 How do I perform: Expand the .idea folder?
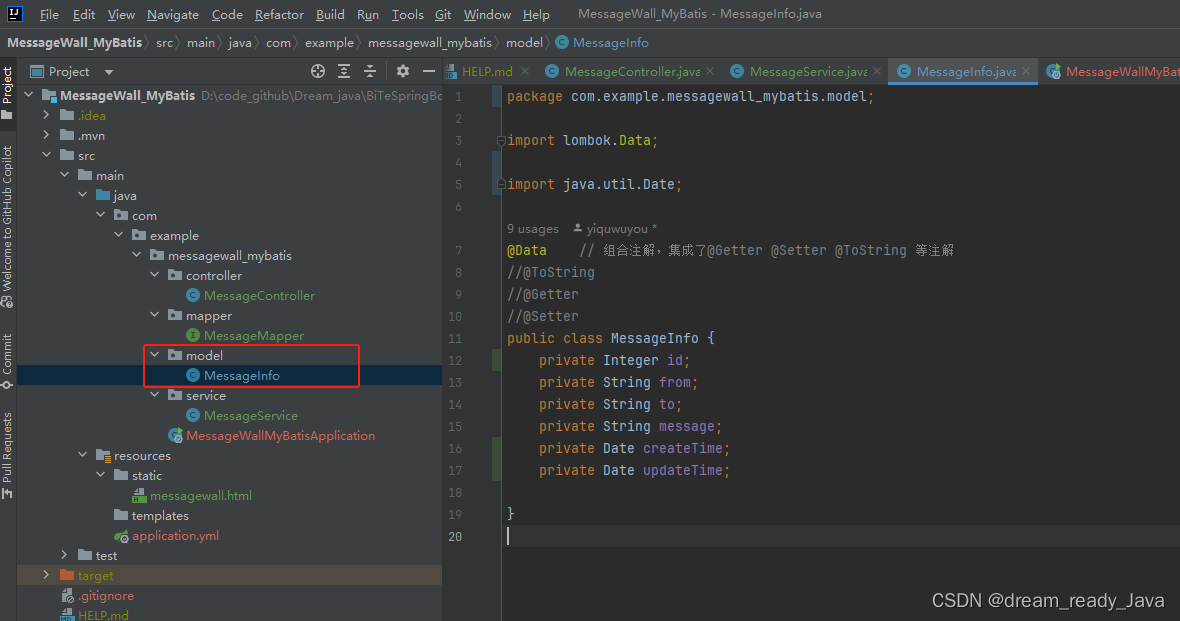click(47, 115)
